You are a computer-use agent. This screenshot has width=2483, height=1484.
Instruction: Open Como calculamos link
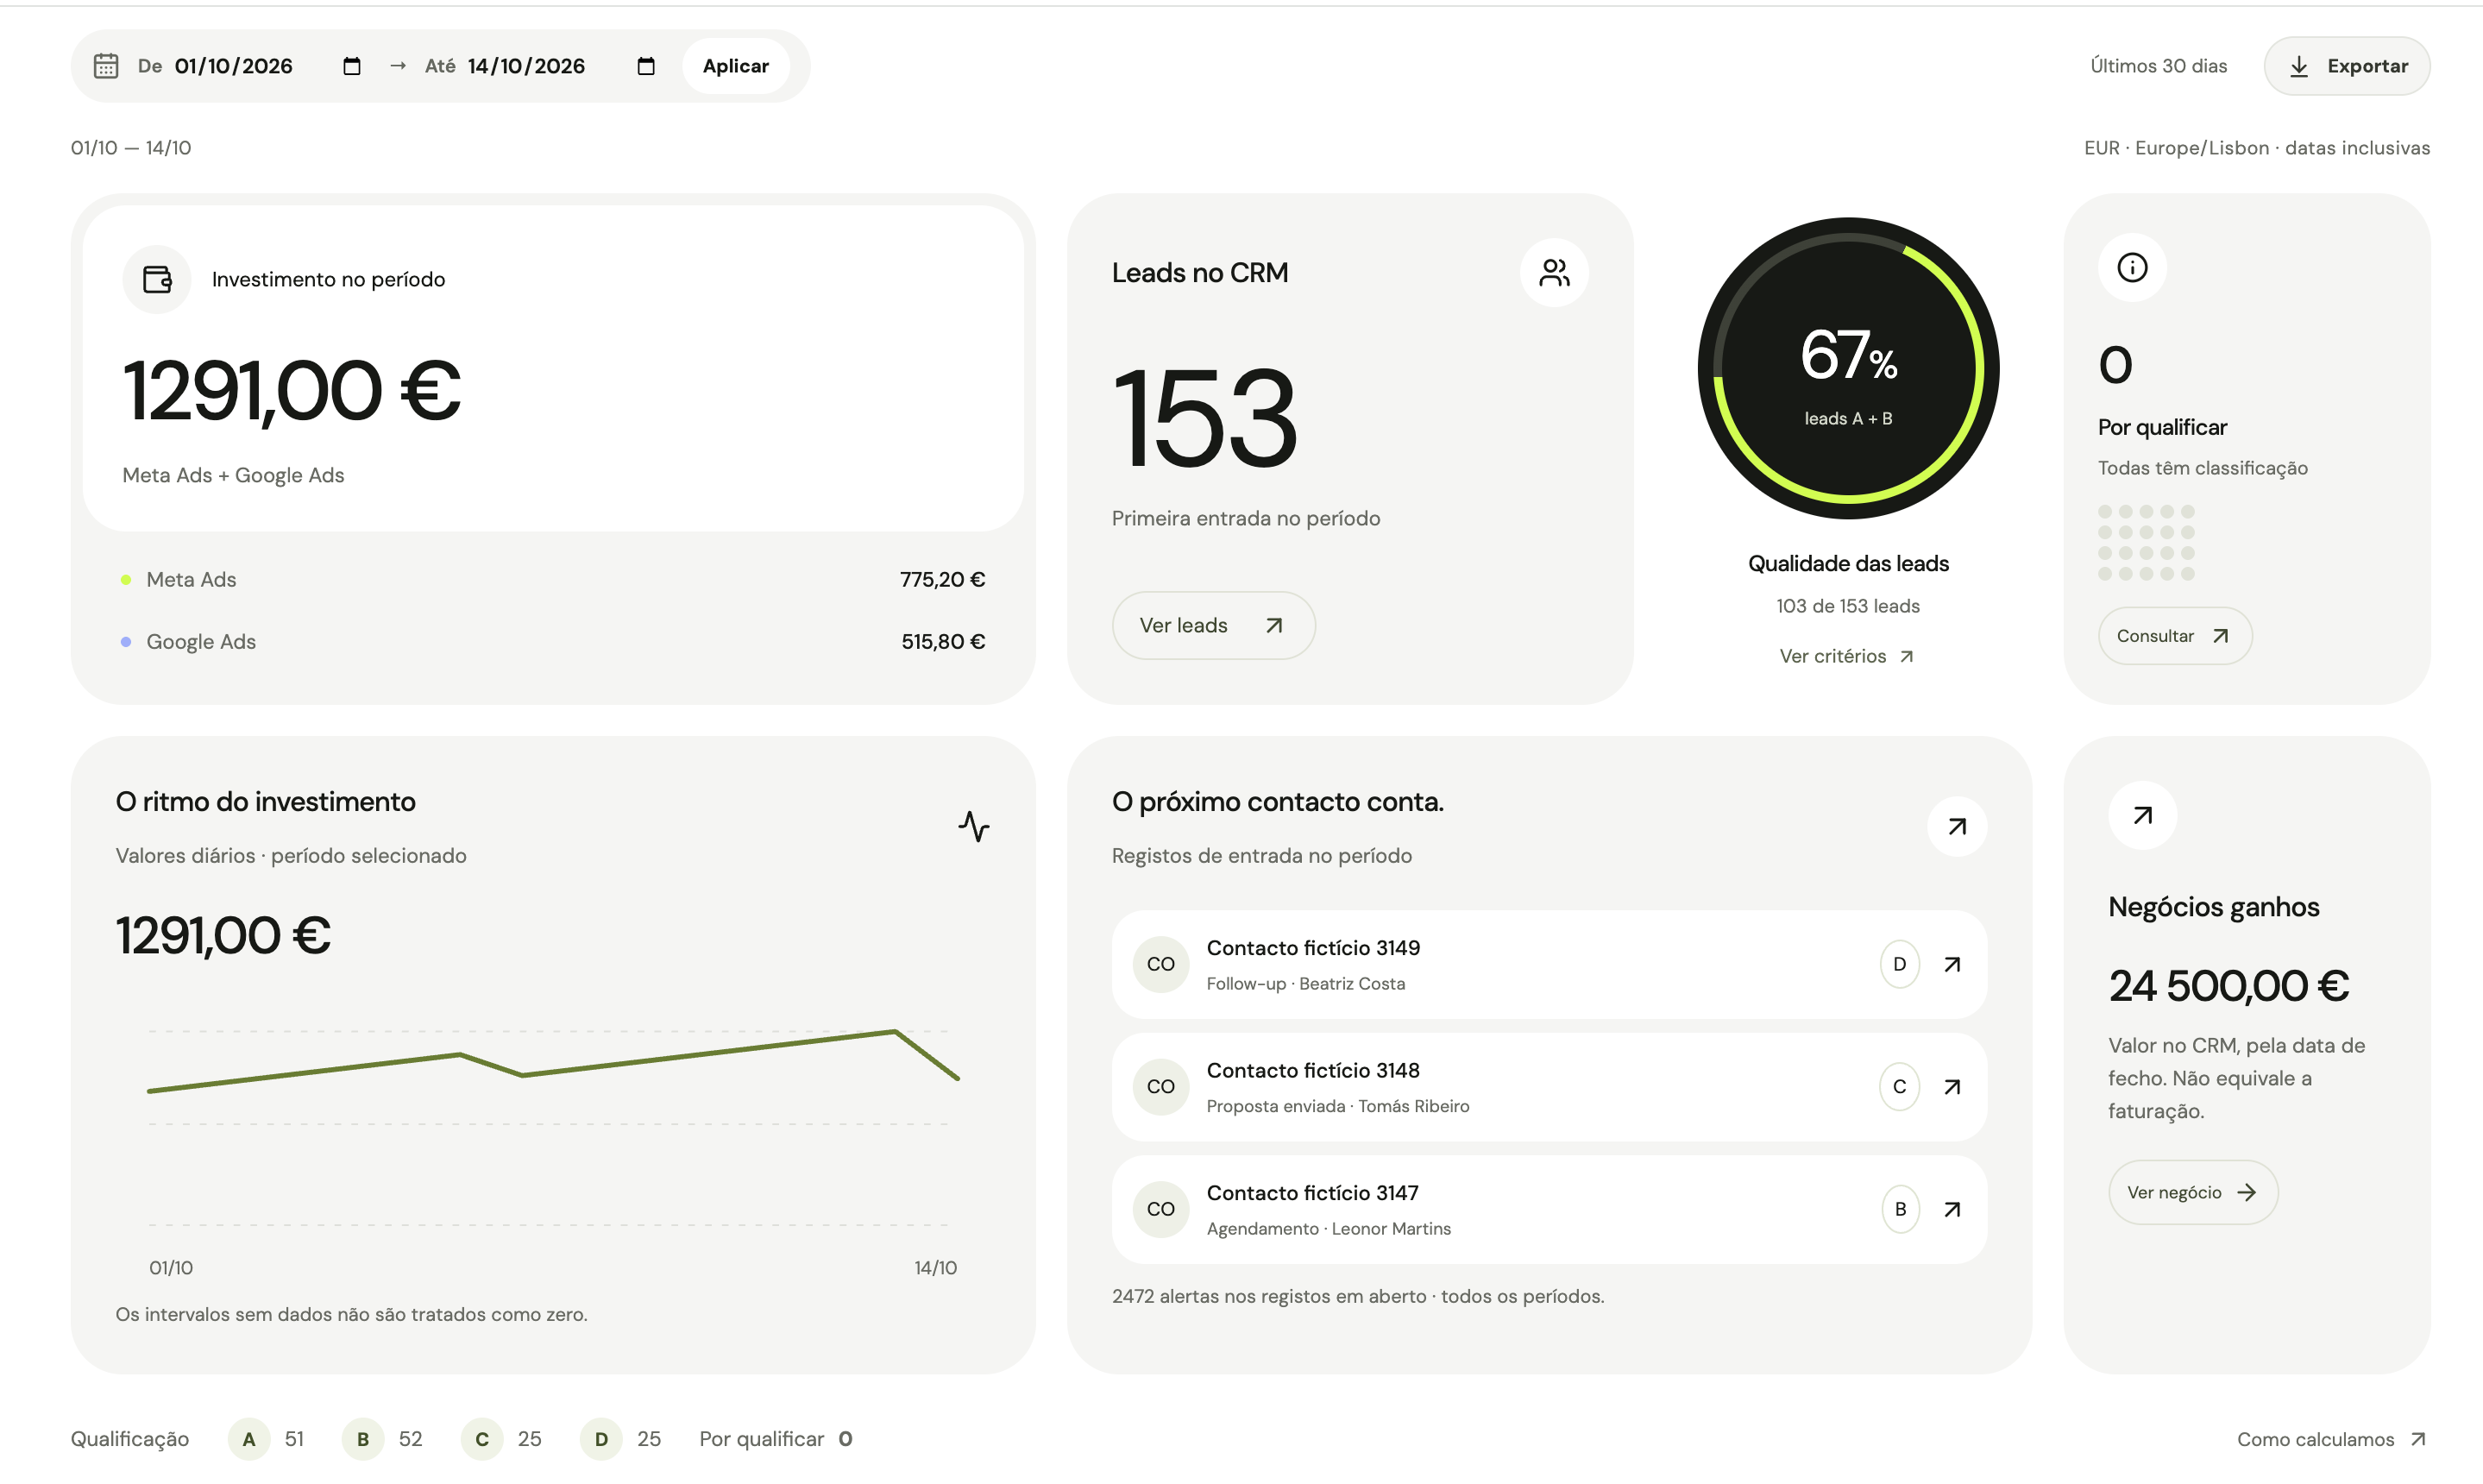tap(2332, 1439)
